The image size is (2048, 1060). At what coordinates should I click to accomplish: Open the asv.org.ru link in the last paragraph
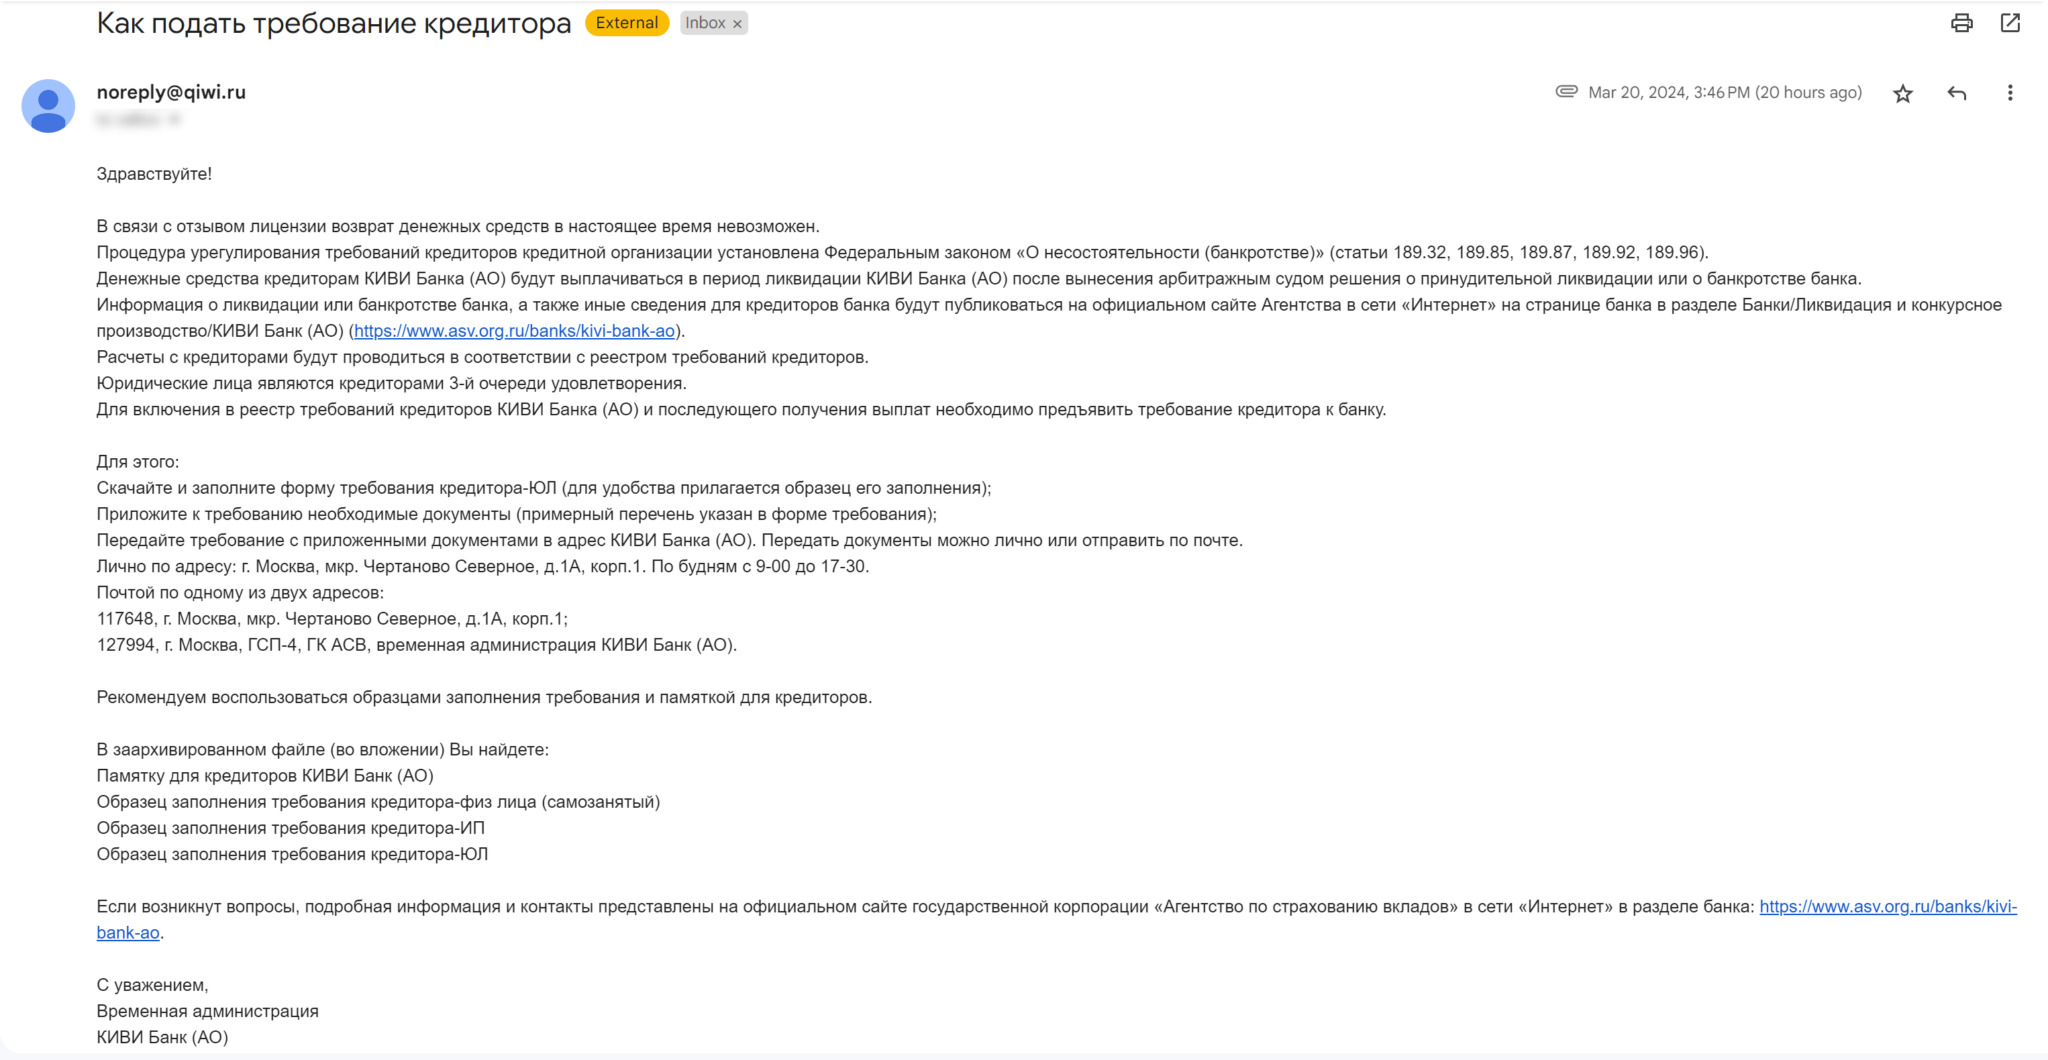1887,907
